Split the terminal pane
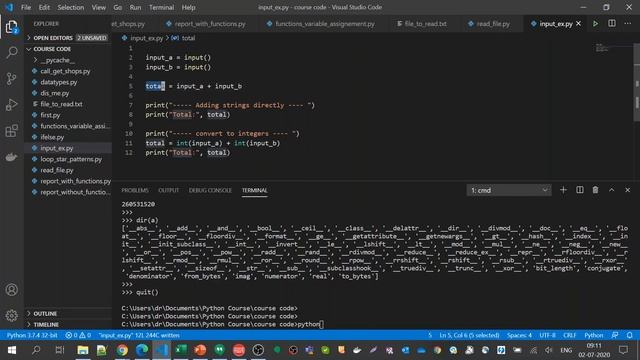The height and width of the screenshot is (360, 640). 580,190
